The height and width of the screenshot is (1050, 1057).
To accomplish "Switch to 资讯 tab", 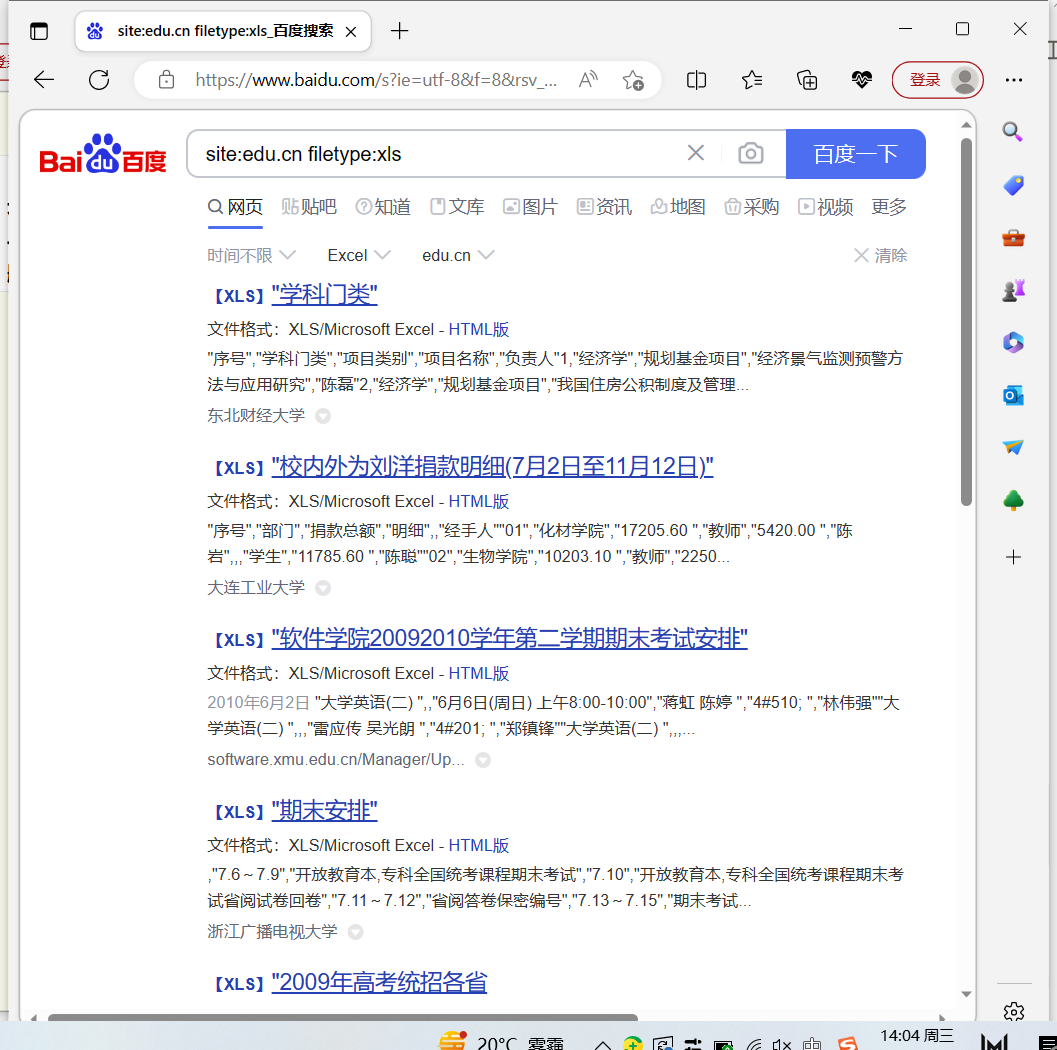I will (x=605, y=207).
